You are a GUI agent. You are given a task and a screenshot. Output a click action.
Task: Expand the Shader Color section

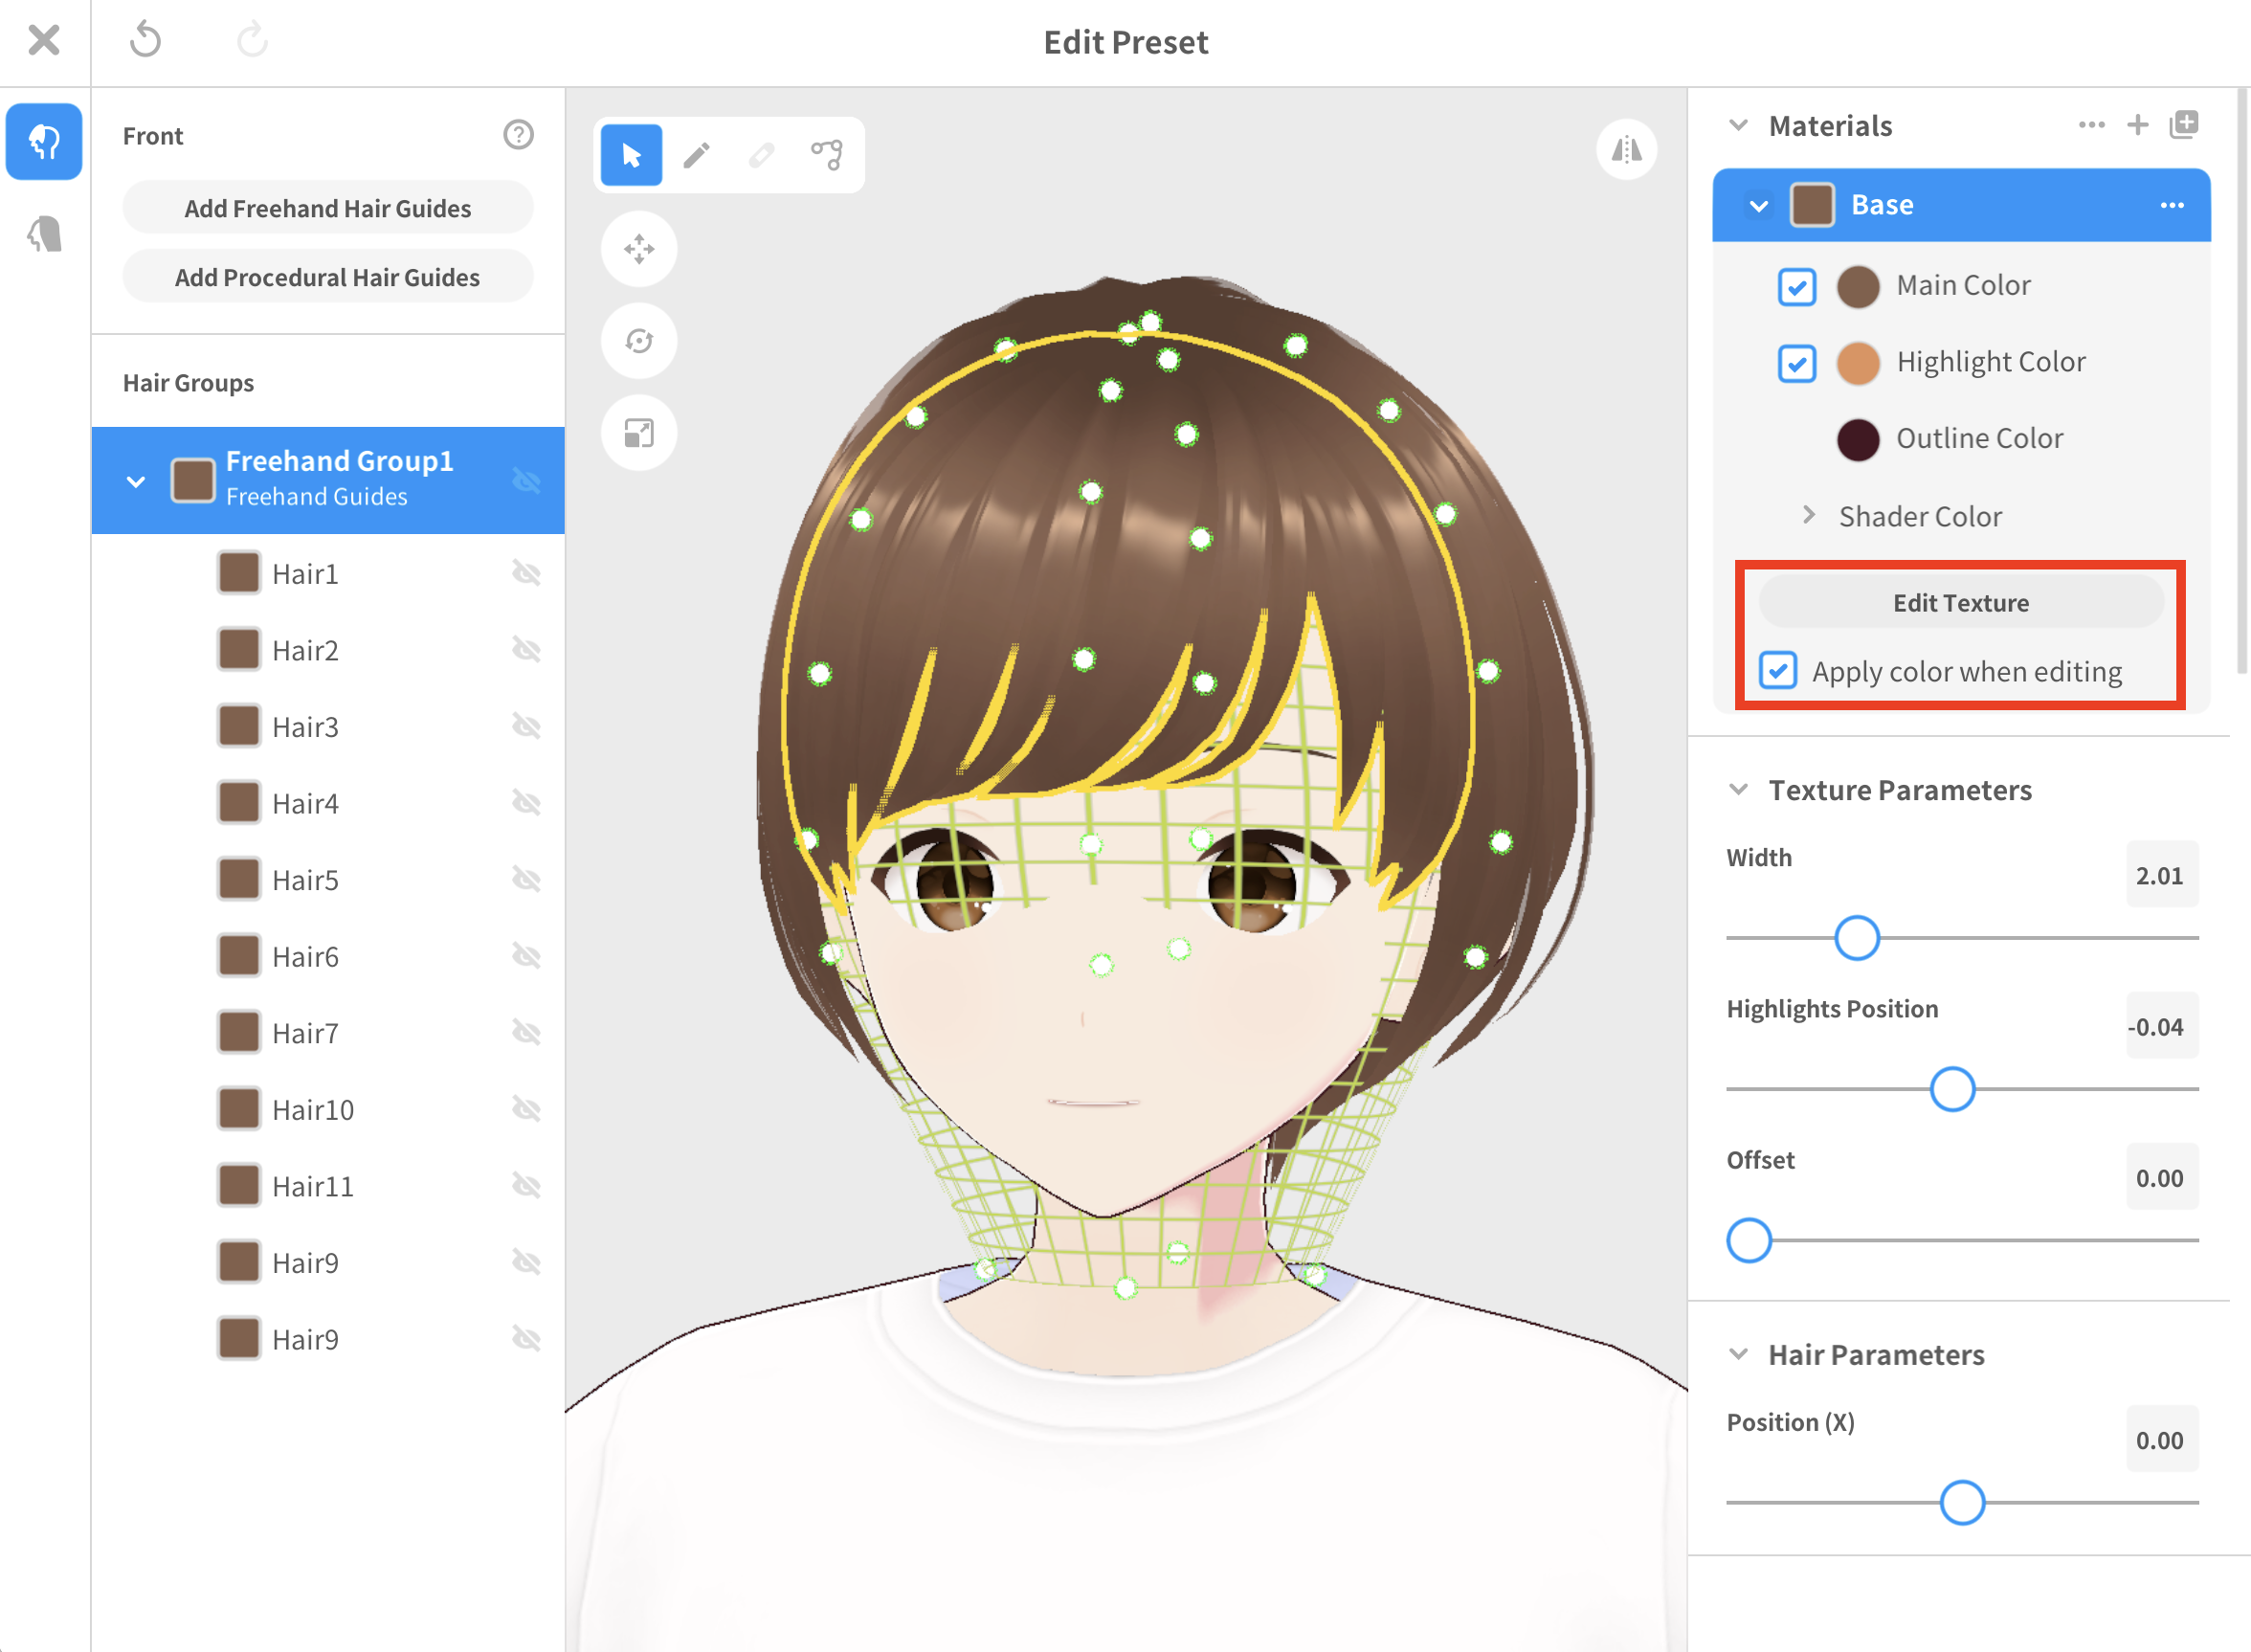1808,515
